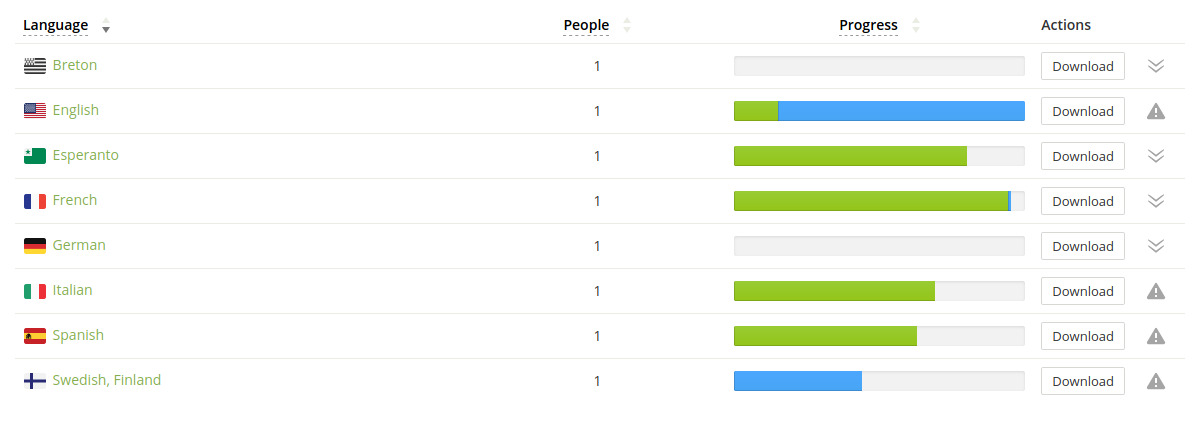Open the Esperanto language link

point(85,155)
